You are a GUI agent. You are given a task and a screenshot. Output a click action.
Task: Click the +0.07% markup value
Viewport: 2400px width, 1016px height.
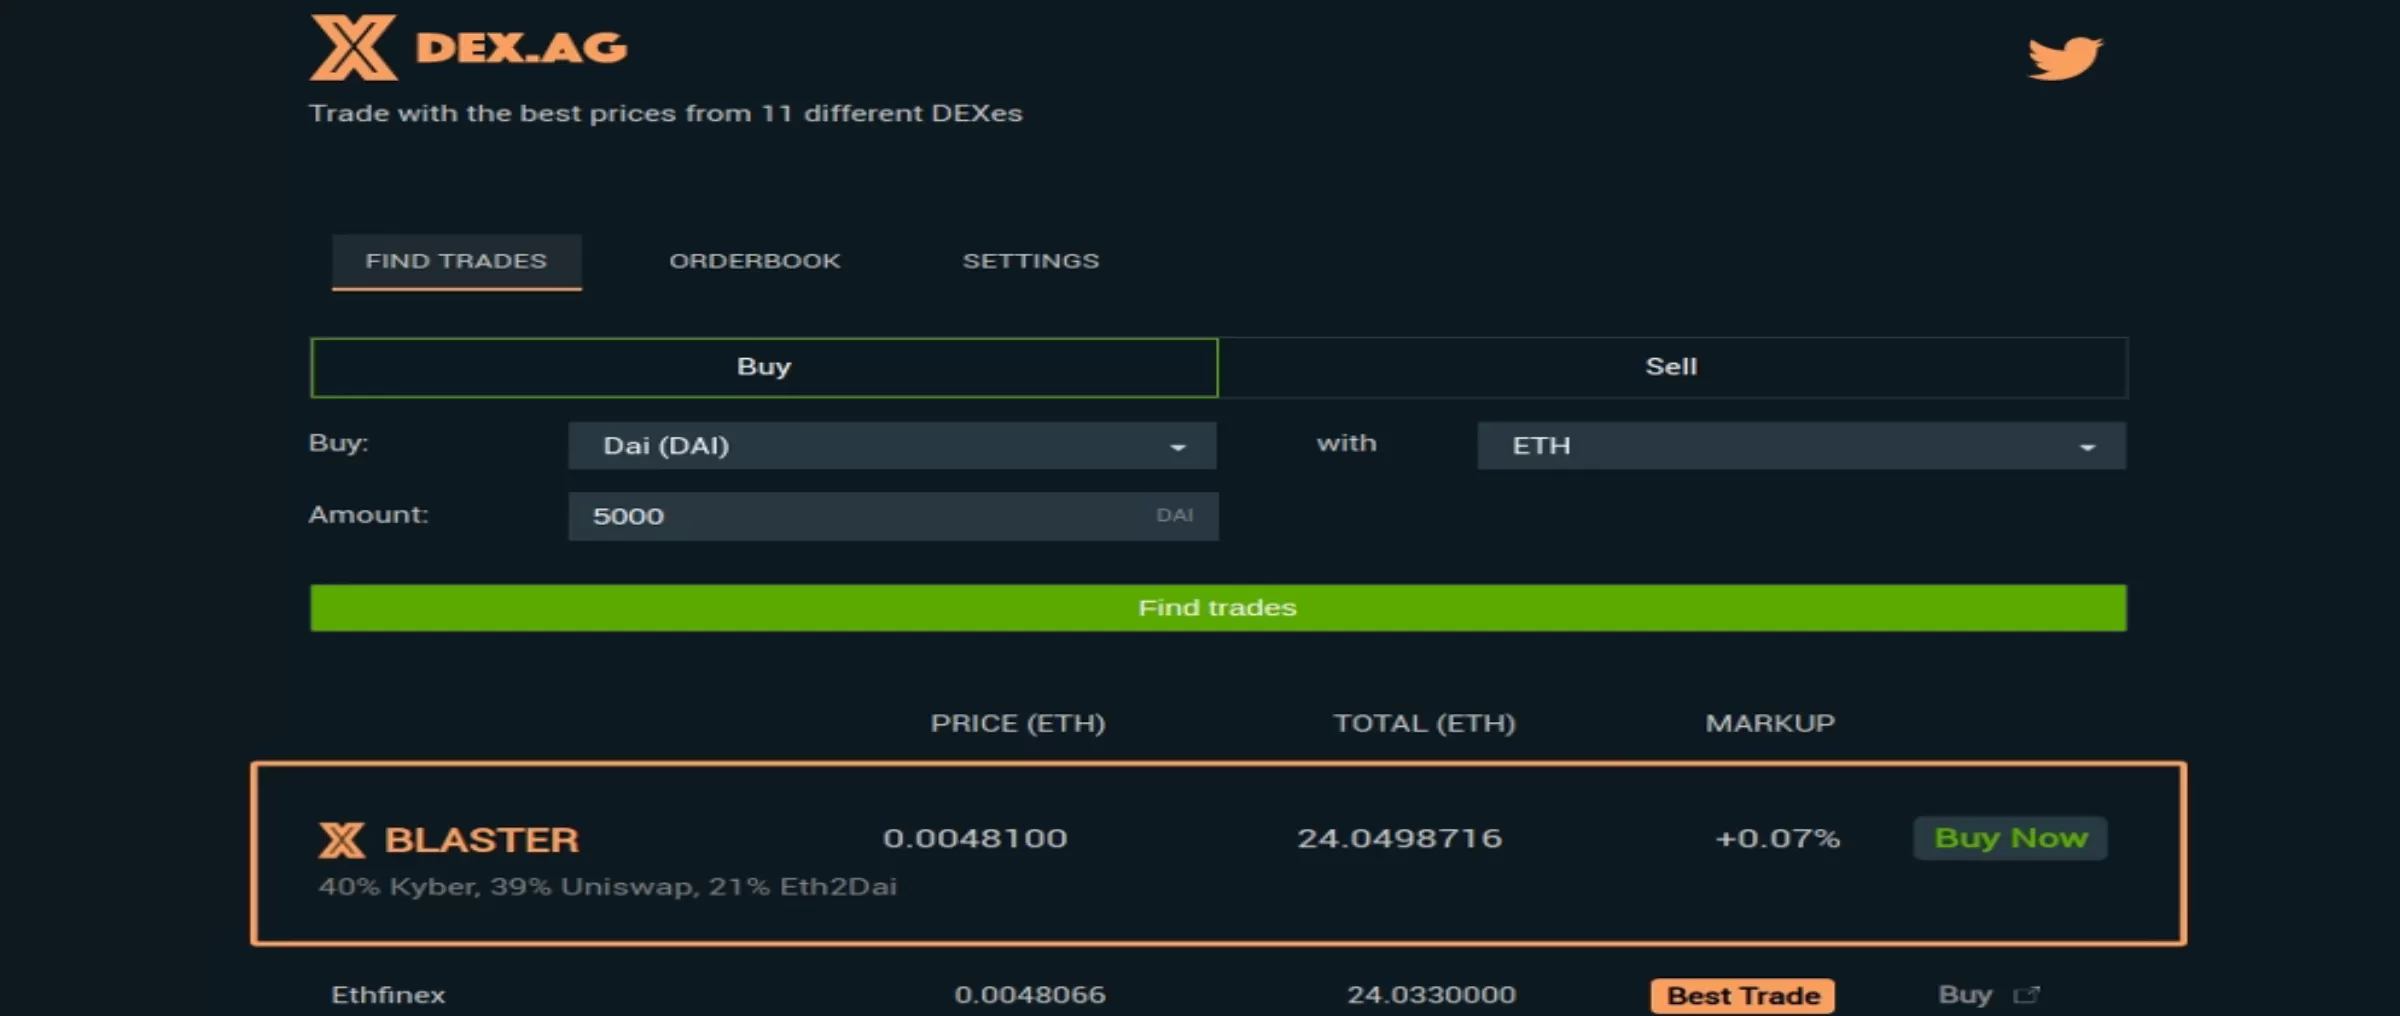point(1778,838)
